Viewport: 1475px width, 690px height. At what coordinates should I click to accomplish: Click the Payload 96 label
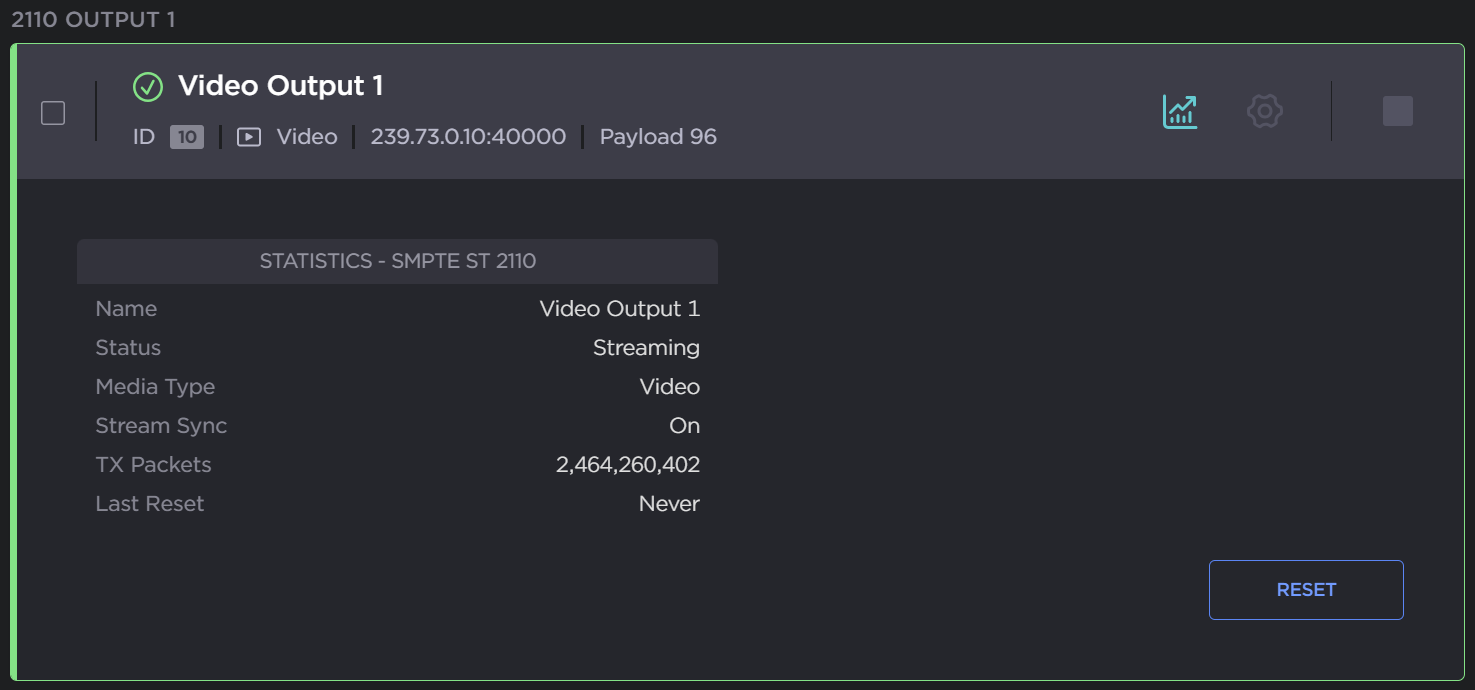(658, 137)
